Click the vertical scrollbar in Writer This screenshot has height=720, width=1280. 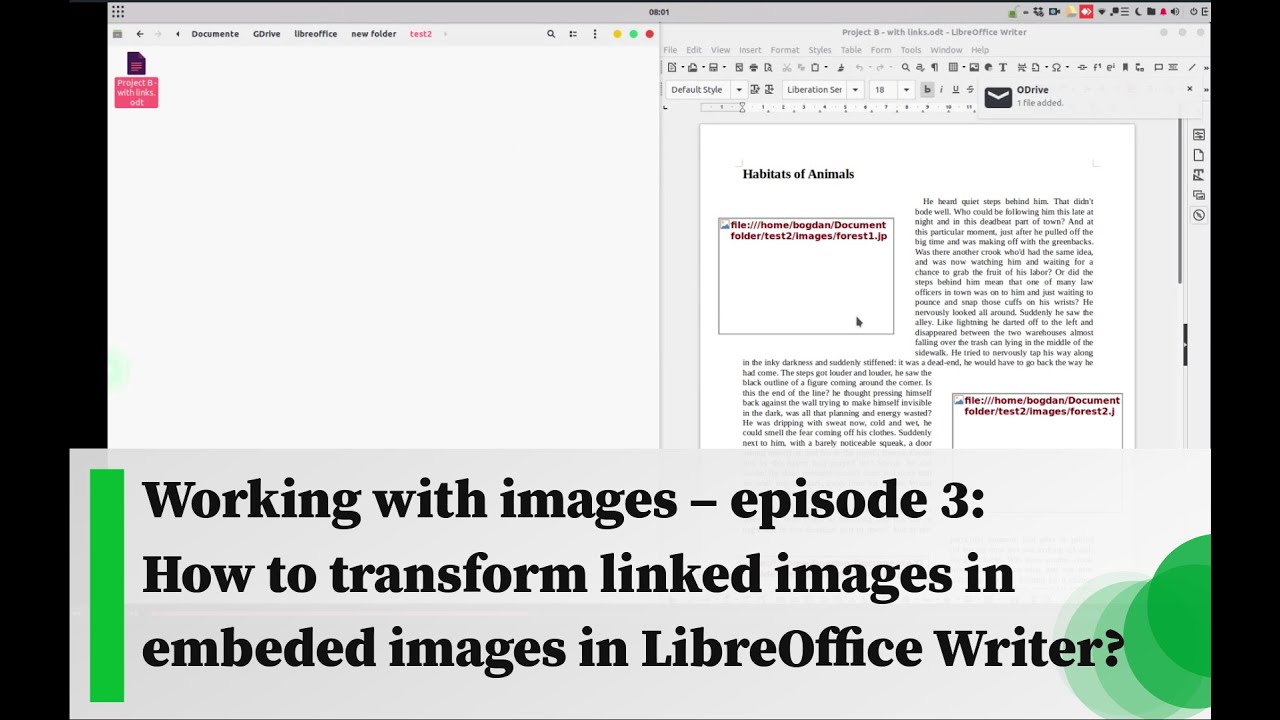[1180, 200]
